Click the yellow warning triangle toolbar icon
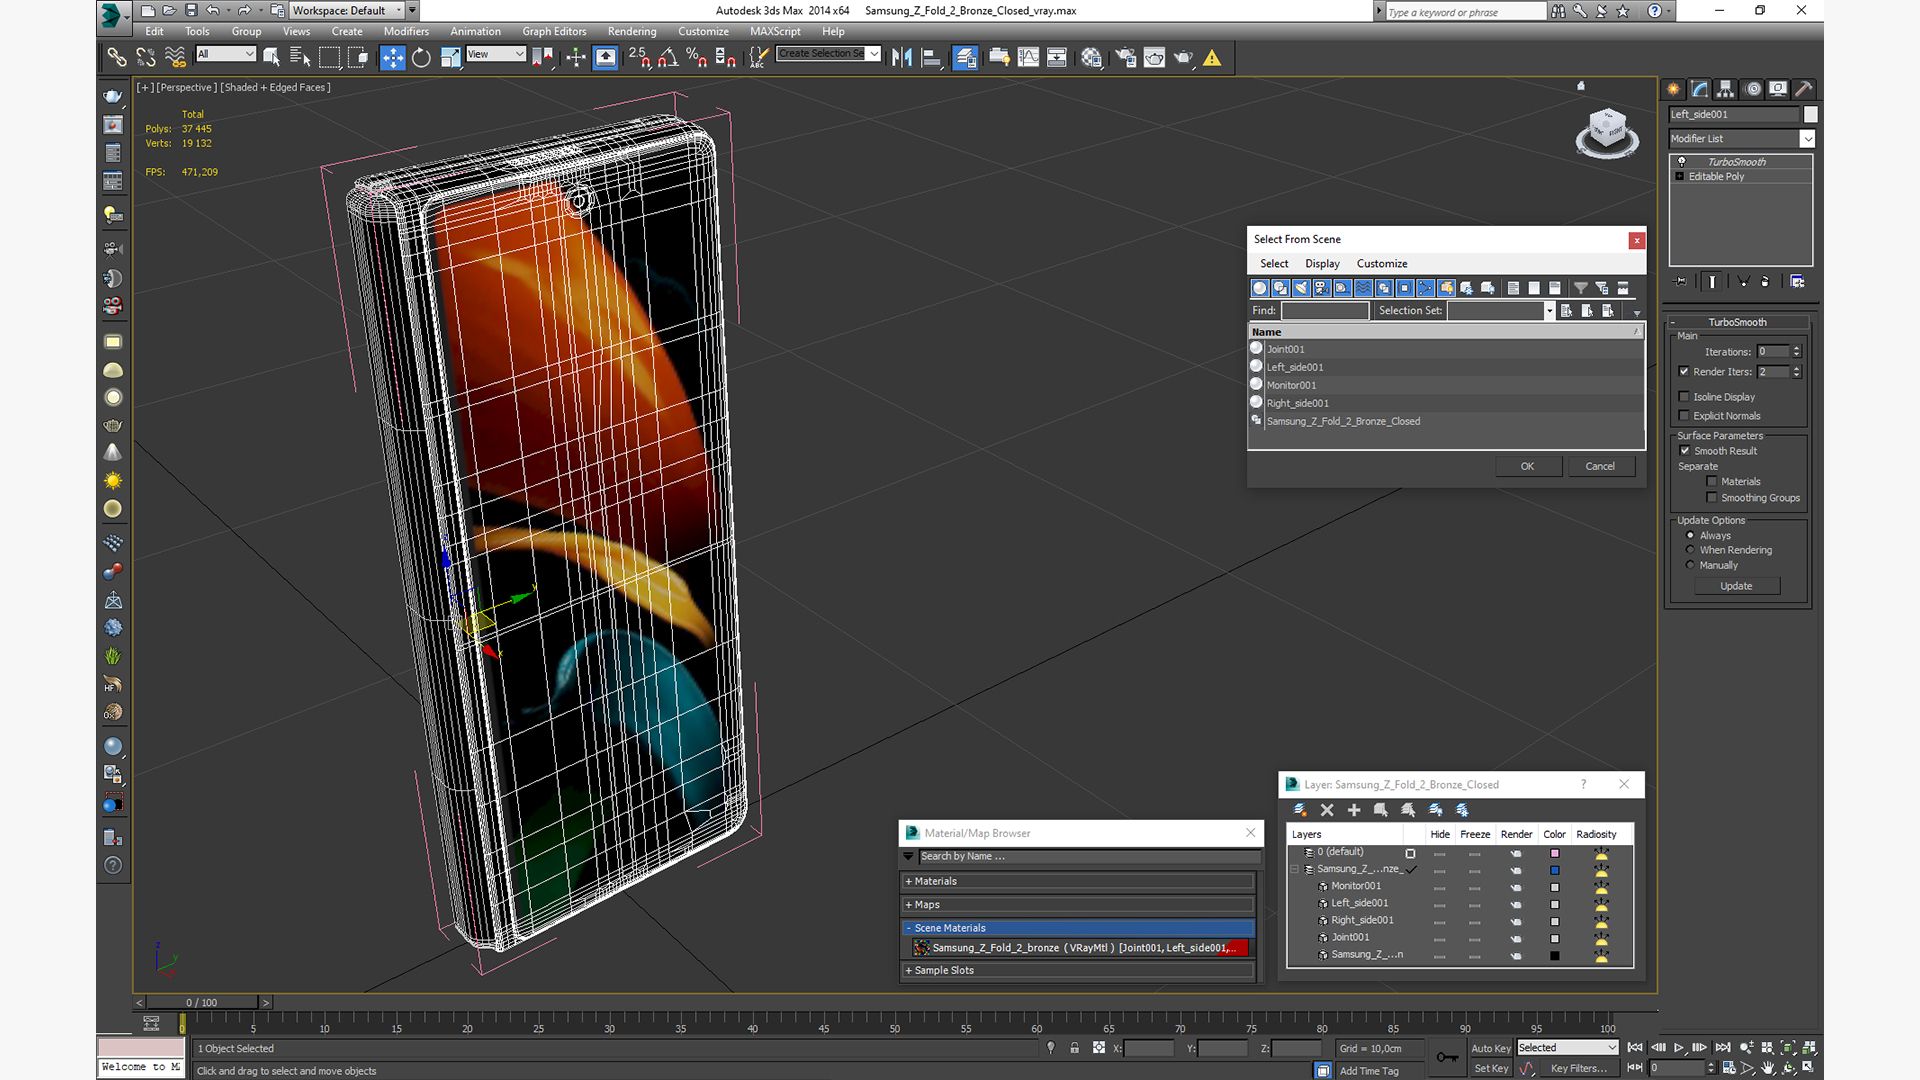 click(1212, 58)
